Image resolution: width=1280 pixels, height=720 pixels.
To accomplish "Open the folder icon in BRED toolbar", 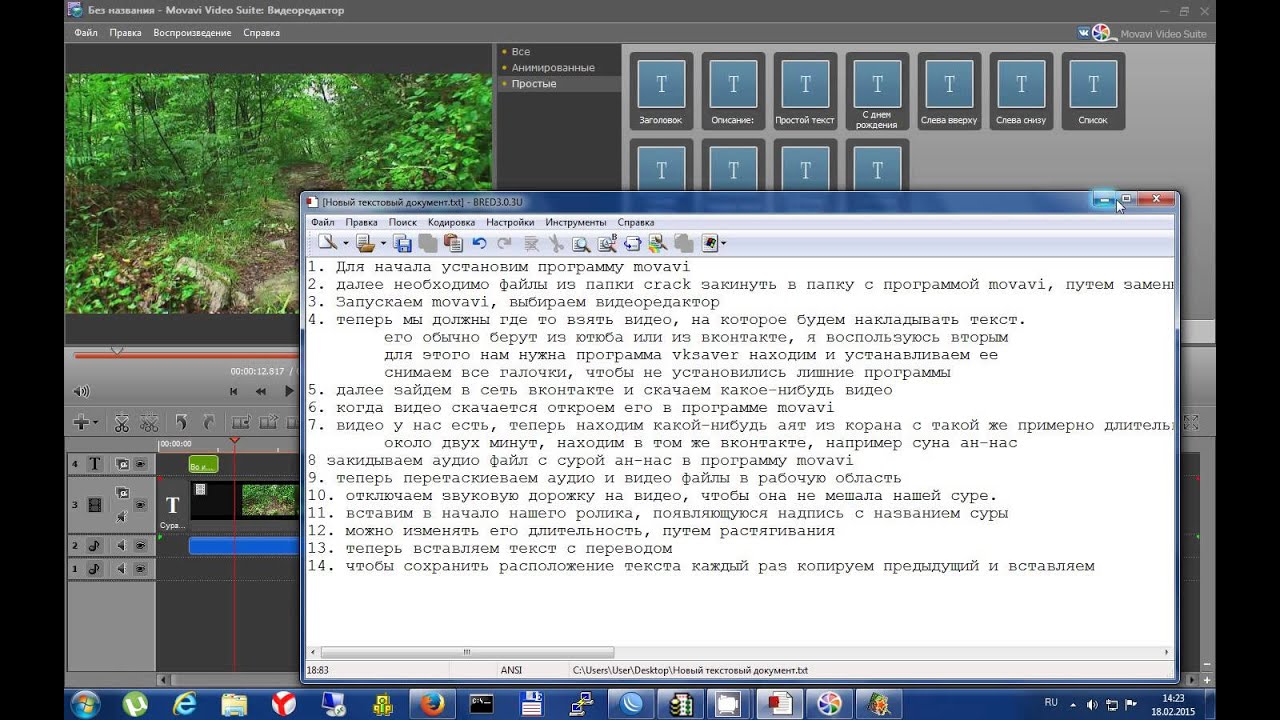I will coord(364,242).
